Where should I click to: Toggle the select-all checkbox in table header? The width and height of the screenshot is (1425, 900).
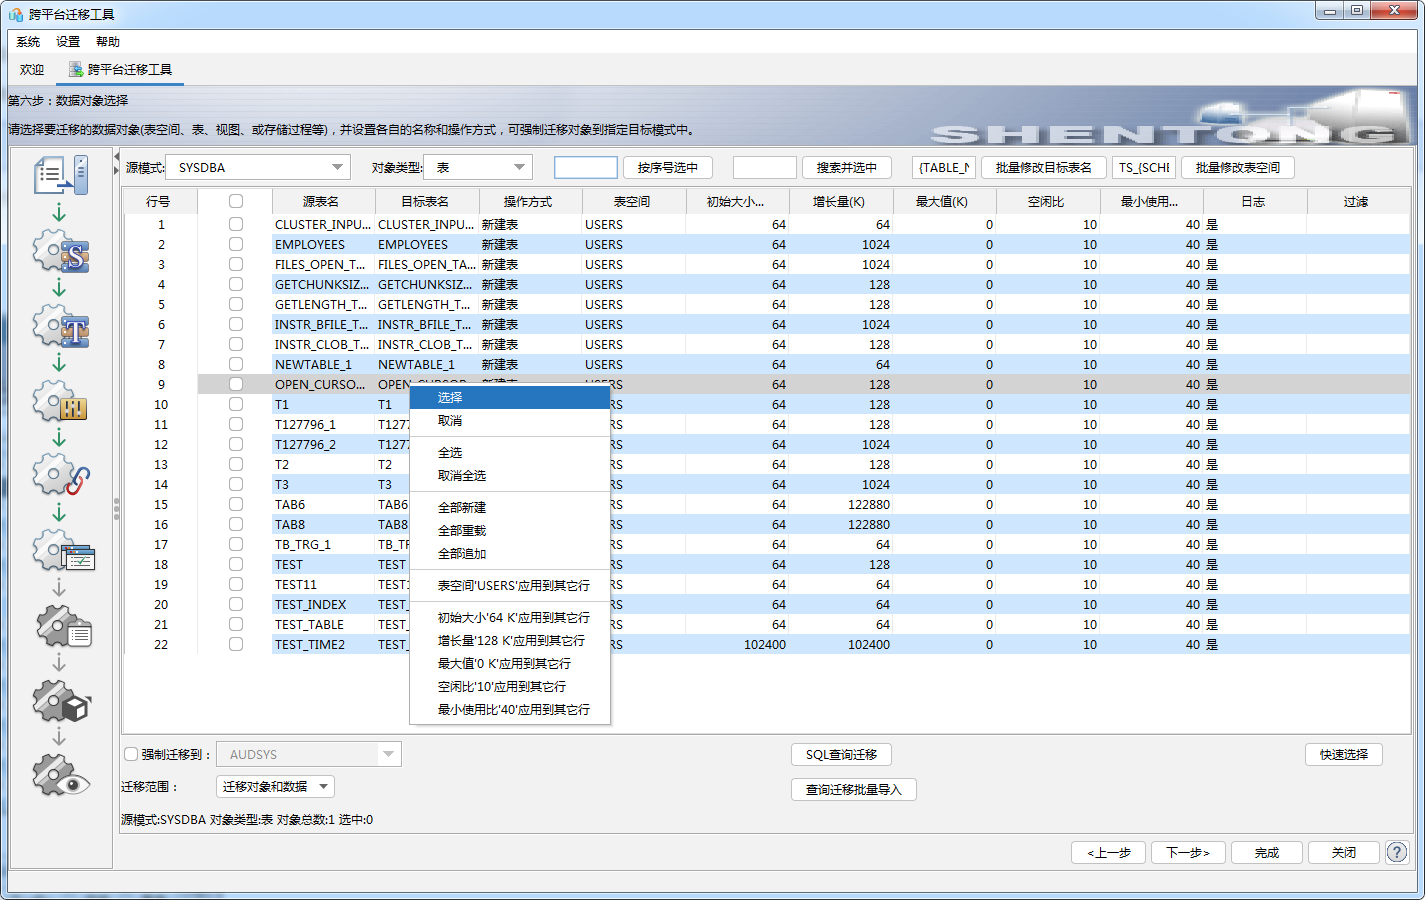[236, 201]
